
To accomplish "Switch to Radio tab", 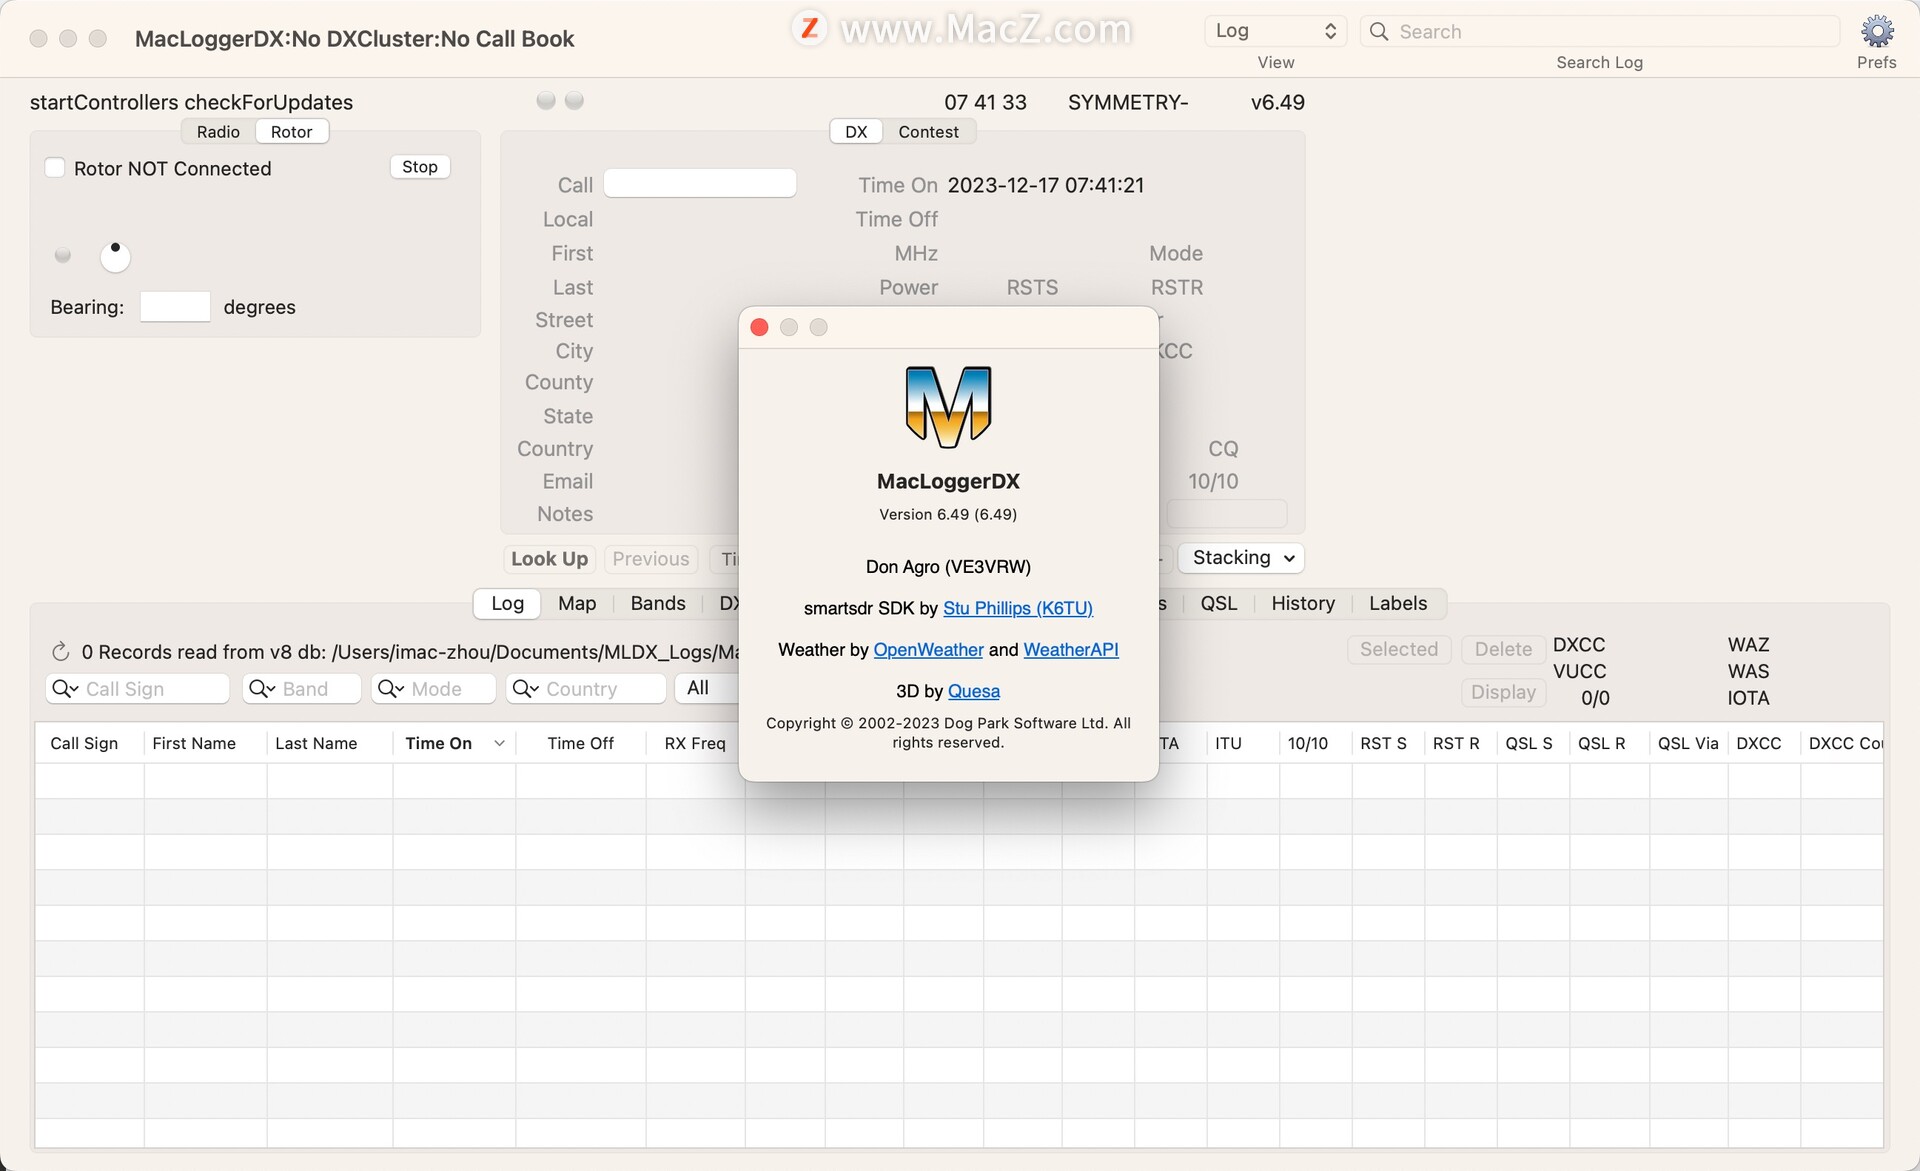I will tap(218, 132).
